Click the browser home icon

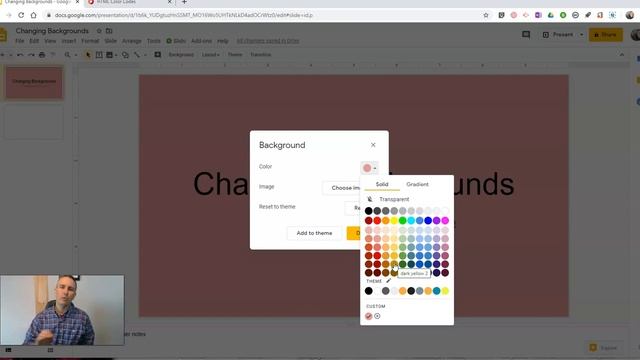click(x=33, y=15)
